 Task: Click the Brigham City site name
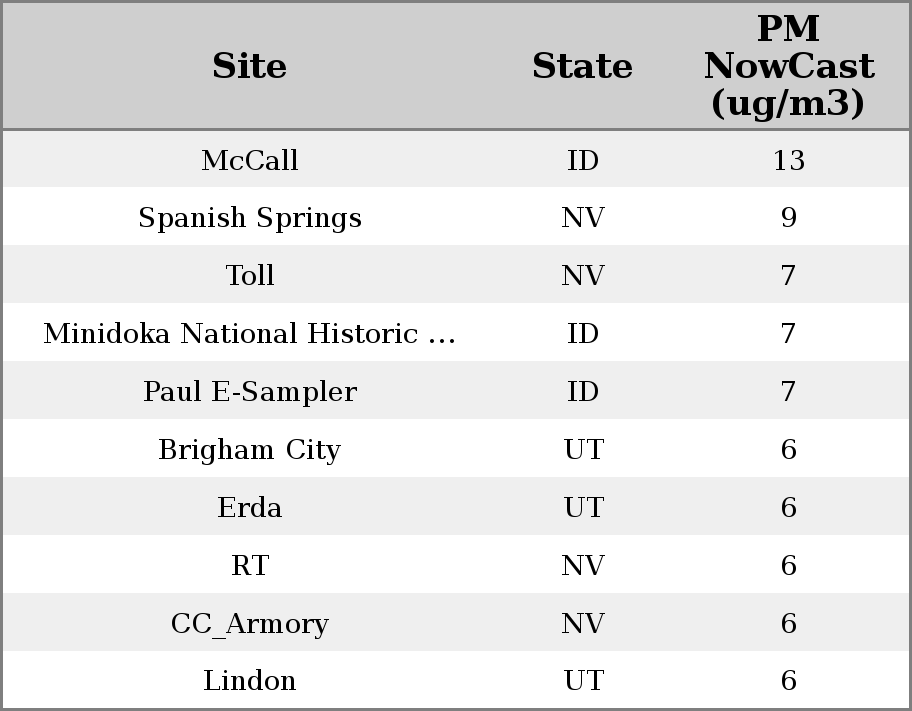pyautogui.click(x=250, y=450)
